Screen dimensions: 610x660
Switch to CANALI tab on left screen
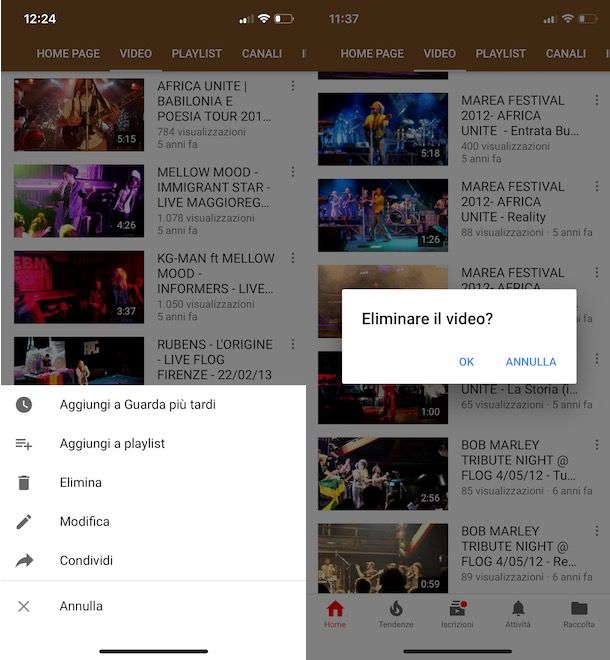262,54
